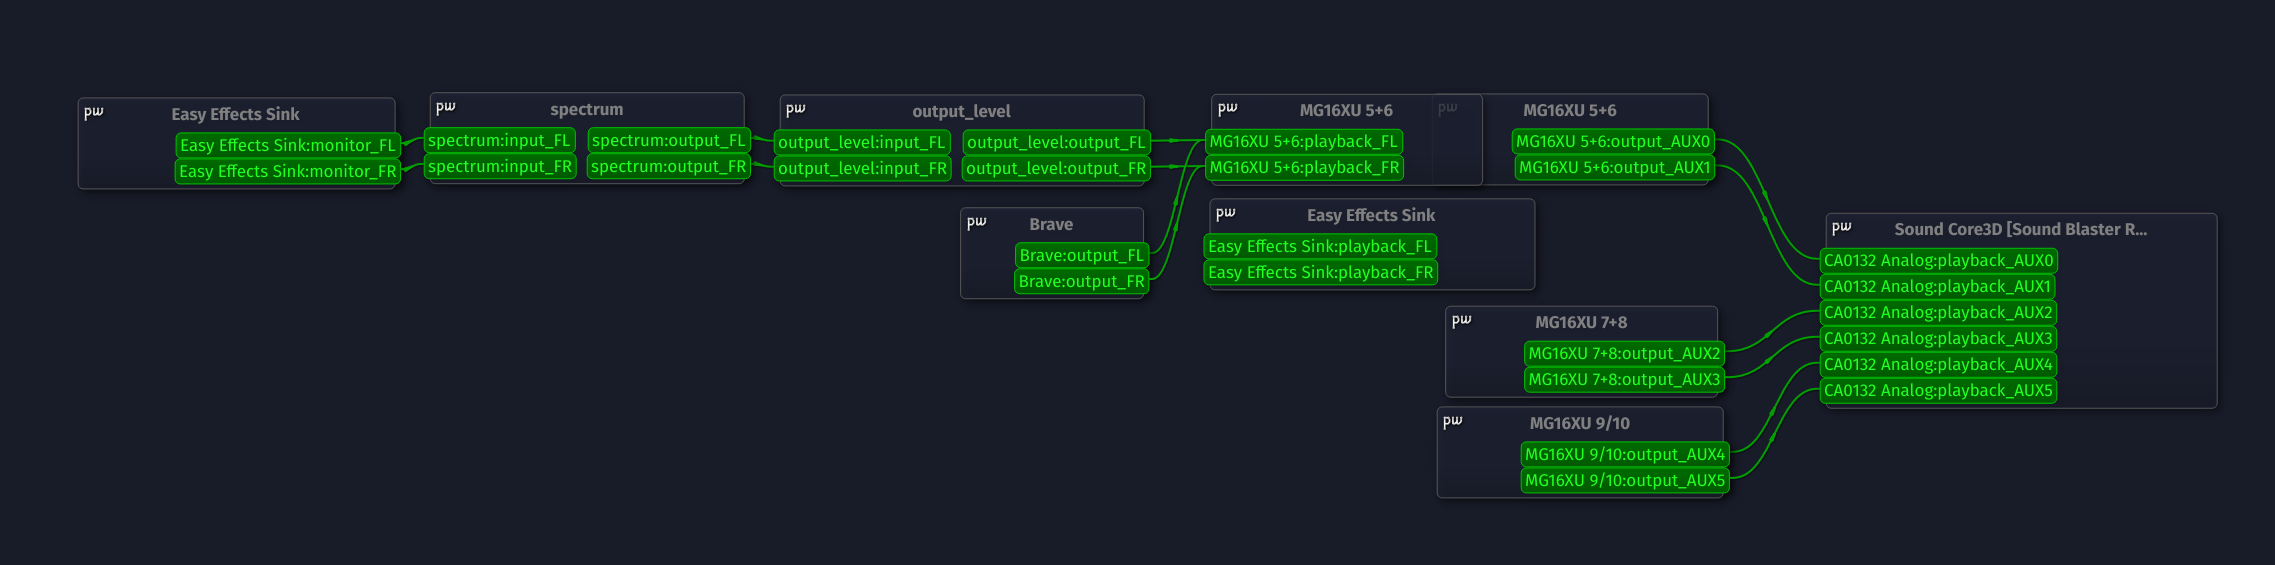Select the MG16XU 7+8:output_AUX2 port

point(1625,353)
